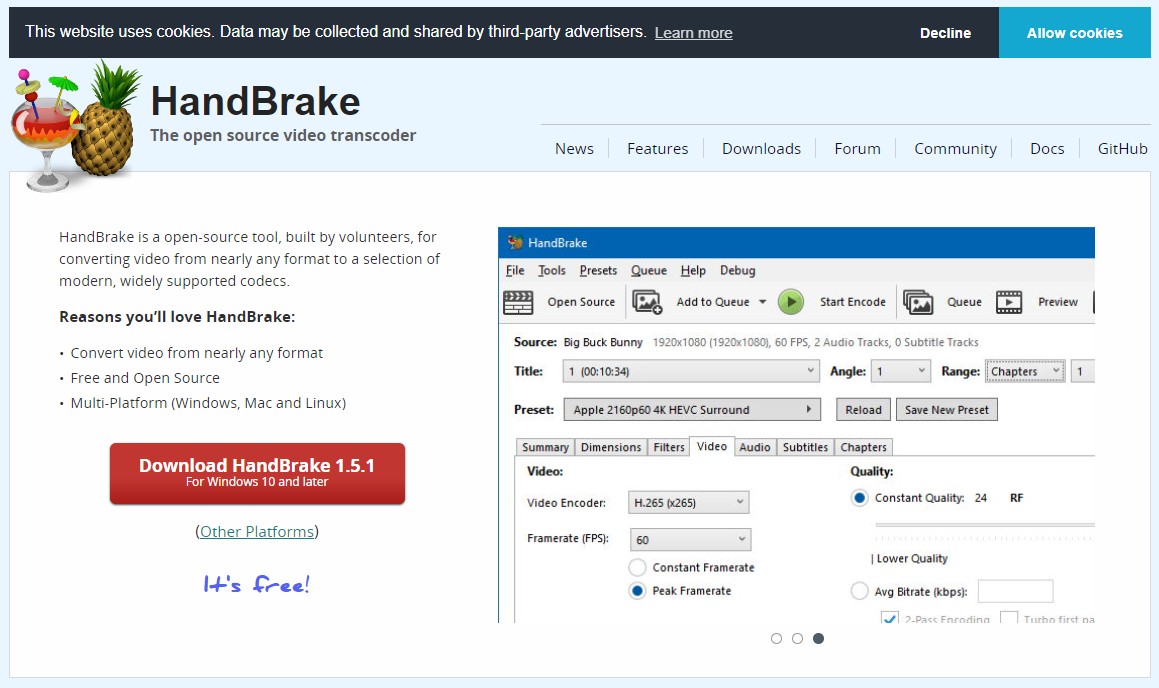The image size is (1159, 688).
Task: Click the Preview filmstrip icon
Action: [x=1009, y=302]
